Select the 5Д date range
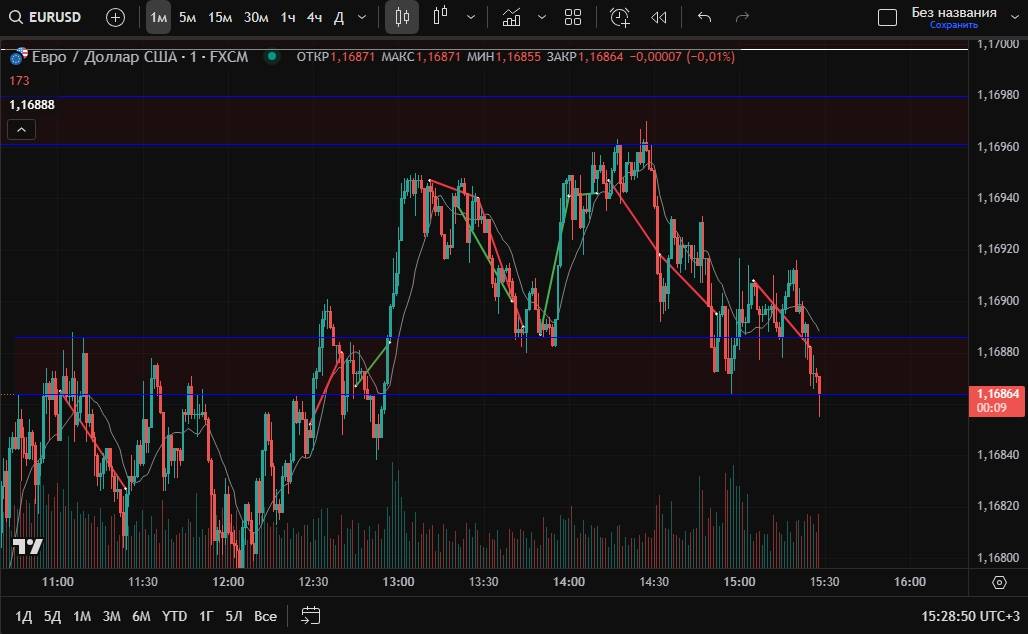Viewport: 1028px width, 634px height. point(52,616)
